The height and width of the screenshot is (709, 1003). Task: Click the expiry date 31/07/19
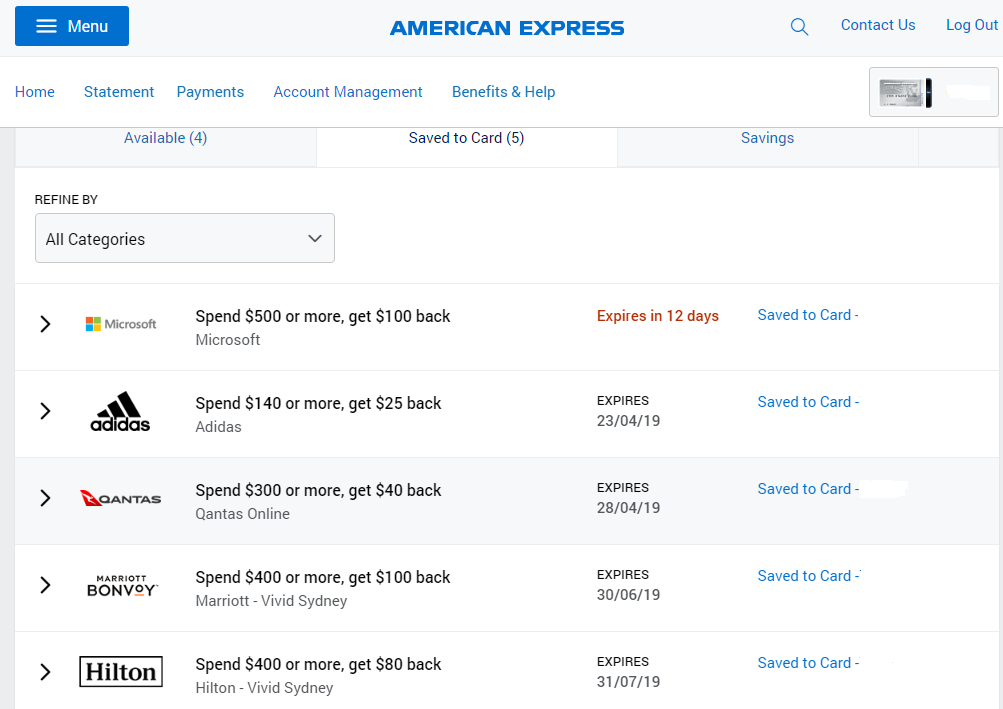coord(628,682)
